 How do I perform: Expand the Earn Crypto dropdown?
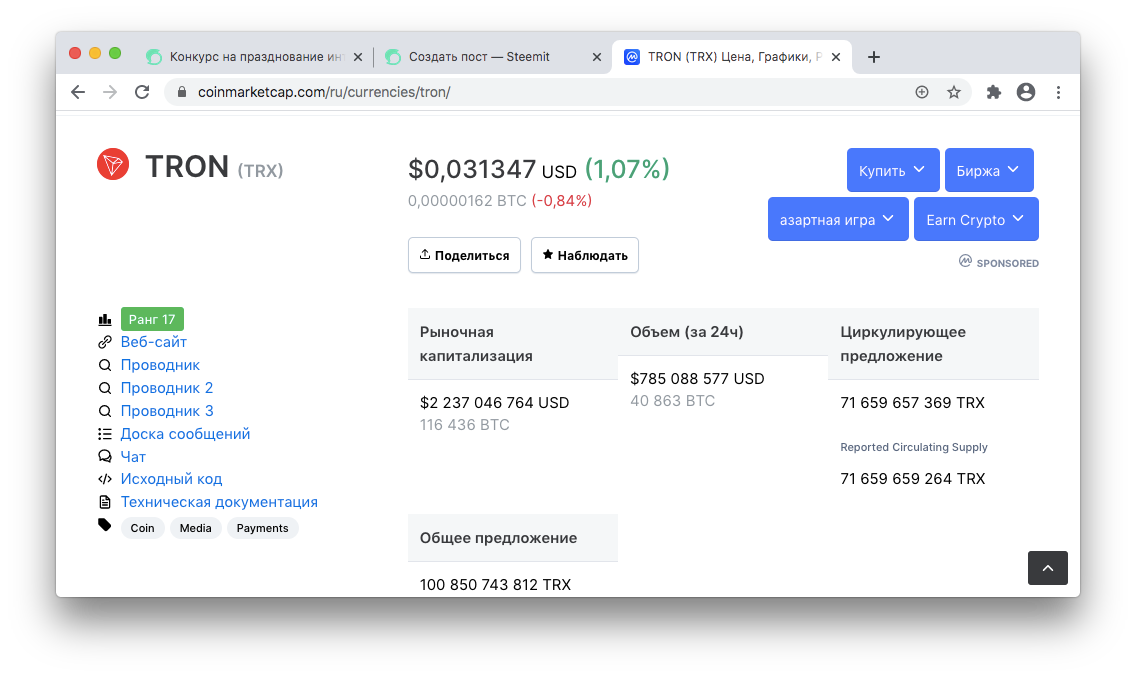click(976, 219)
